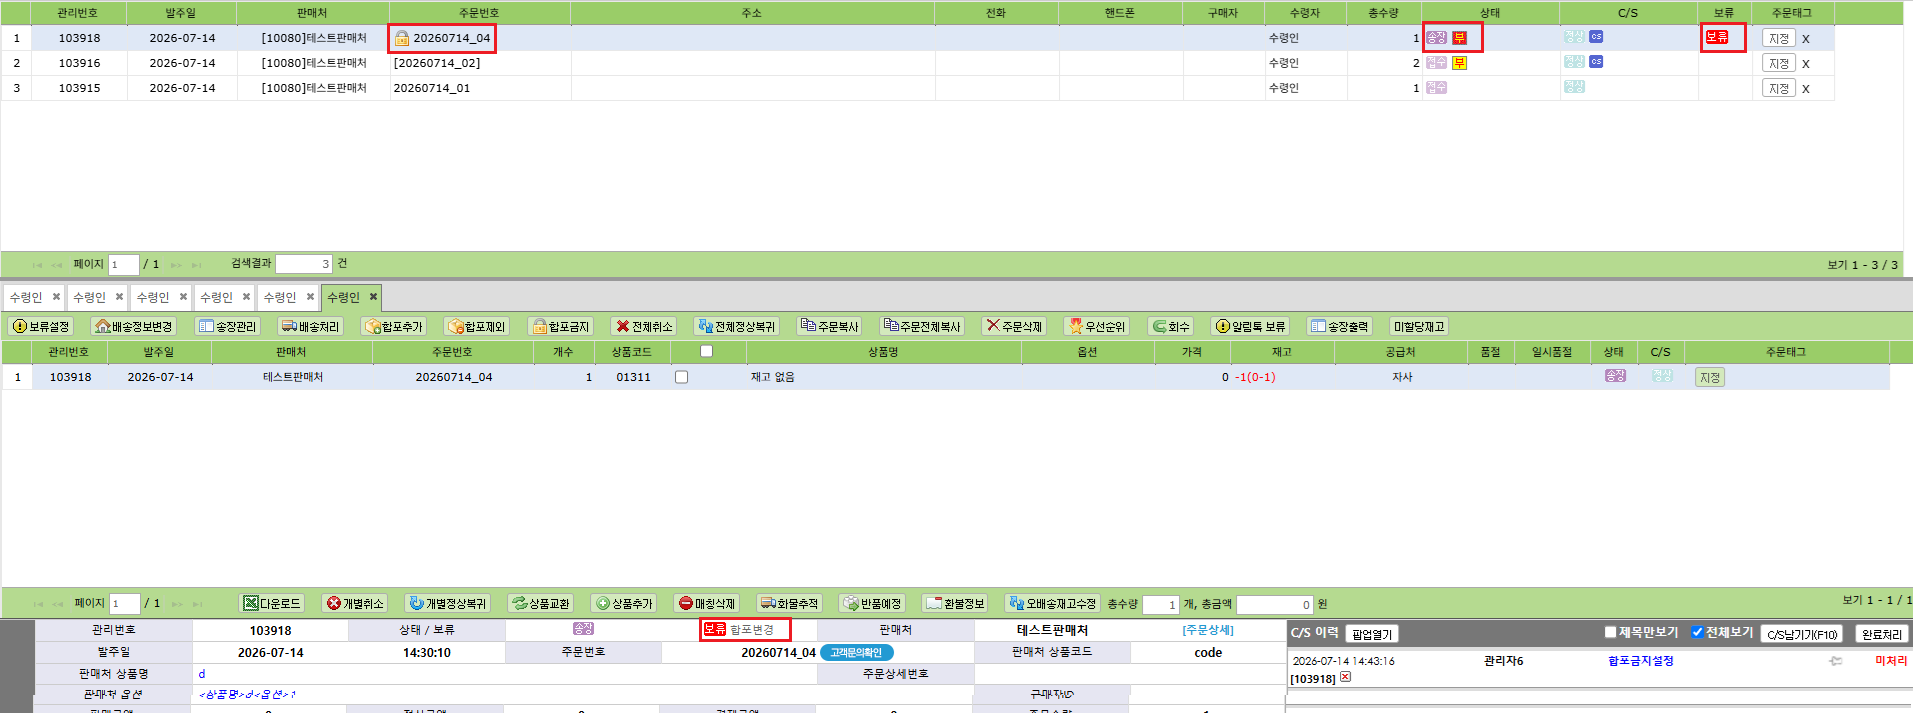
Task: Click 오배송재고수정 stock correction button
Action: [x=1053, y=603]
